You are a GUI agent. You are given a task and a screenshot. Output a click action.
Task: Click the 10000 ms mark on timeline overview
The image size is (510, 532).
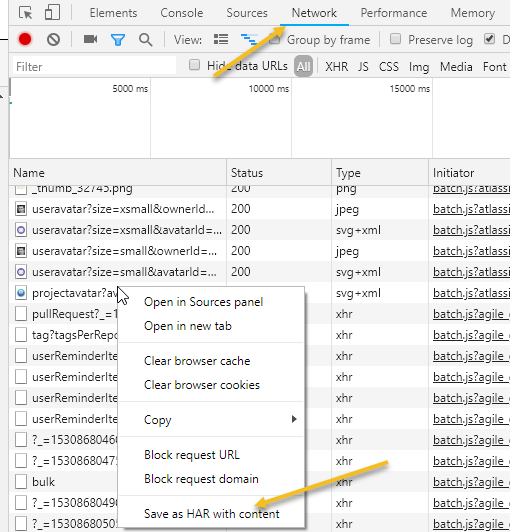(269, 89)
